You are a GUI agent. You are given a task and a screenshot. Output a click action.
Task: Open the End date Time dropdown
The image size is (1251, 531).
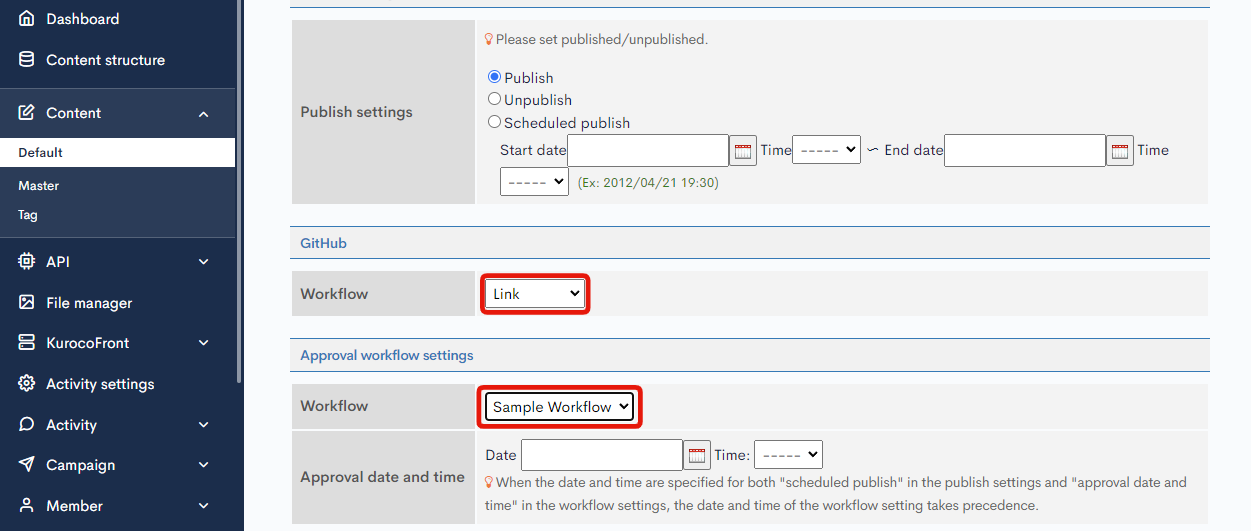coord(534,182)
